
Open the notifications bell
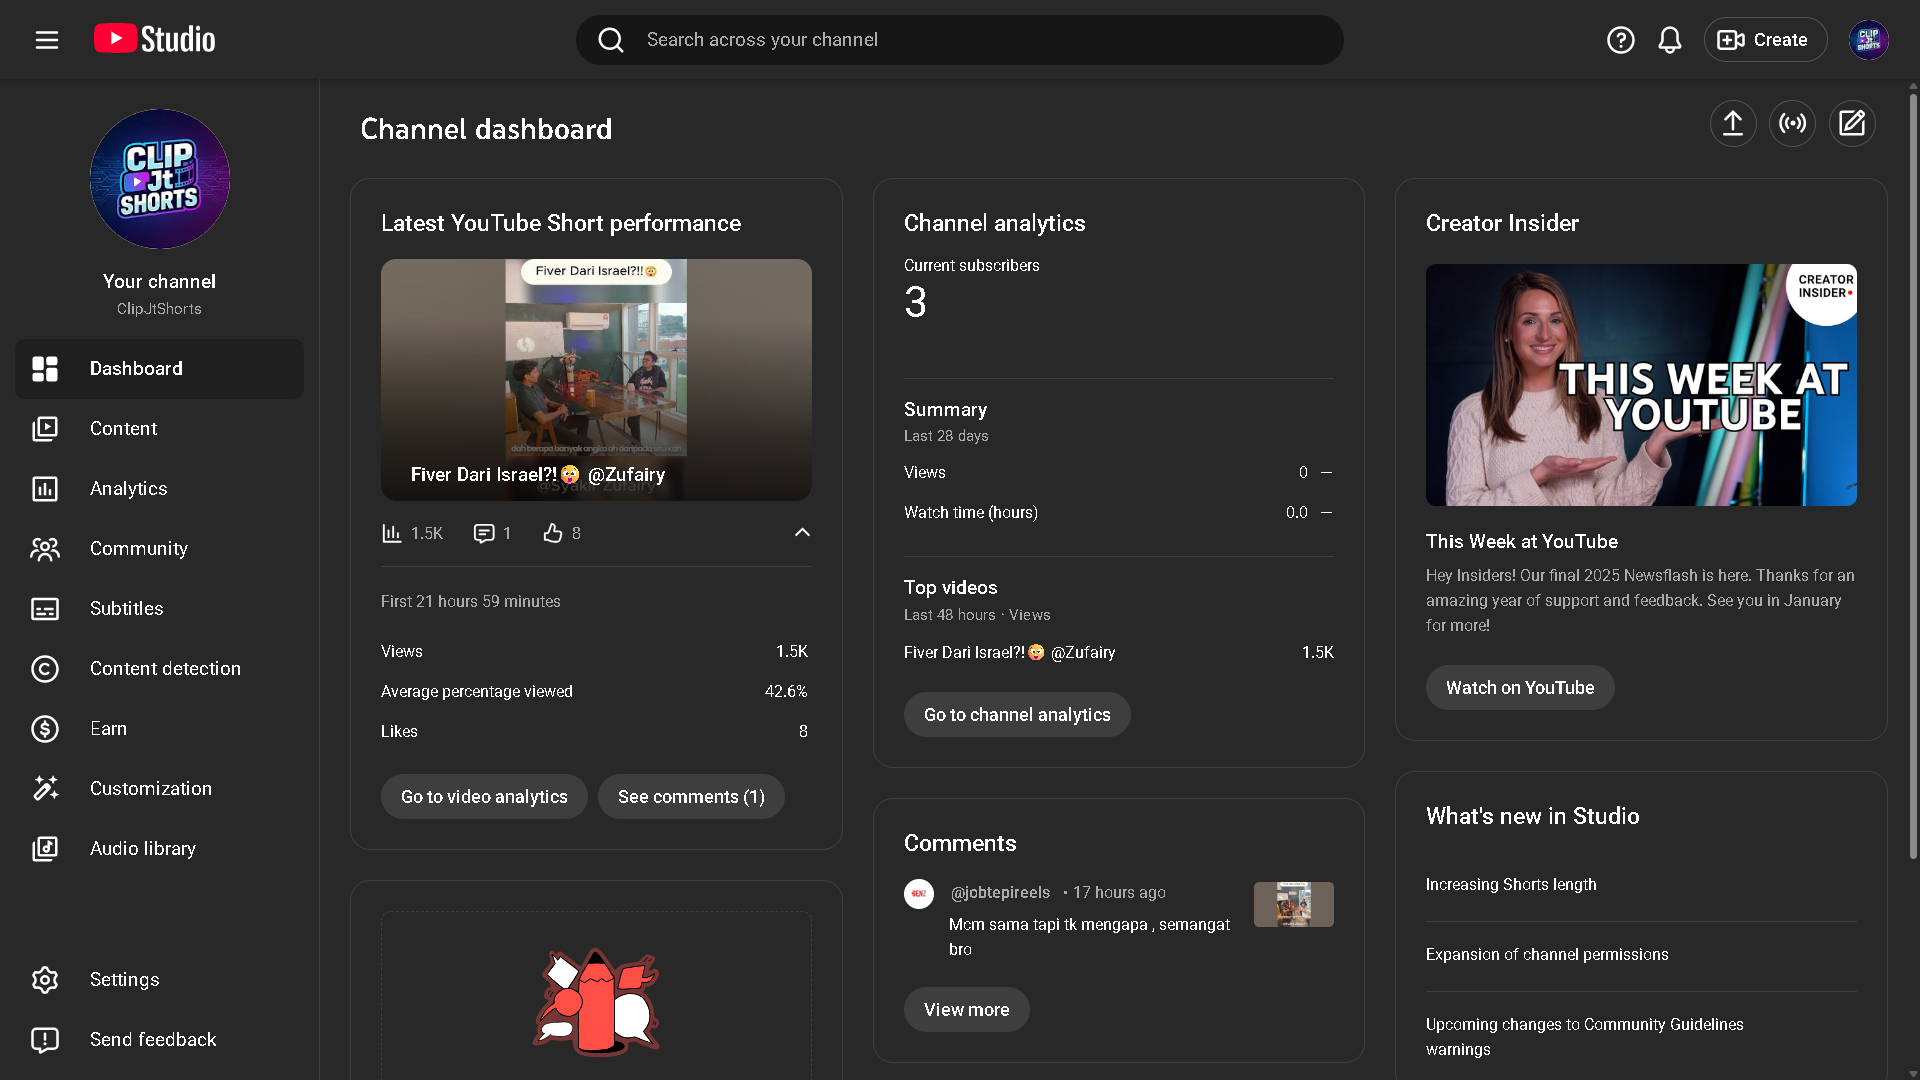(x=1669, y=40)
